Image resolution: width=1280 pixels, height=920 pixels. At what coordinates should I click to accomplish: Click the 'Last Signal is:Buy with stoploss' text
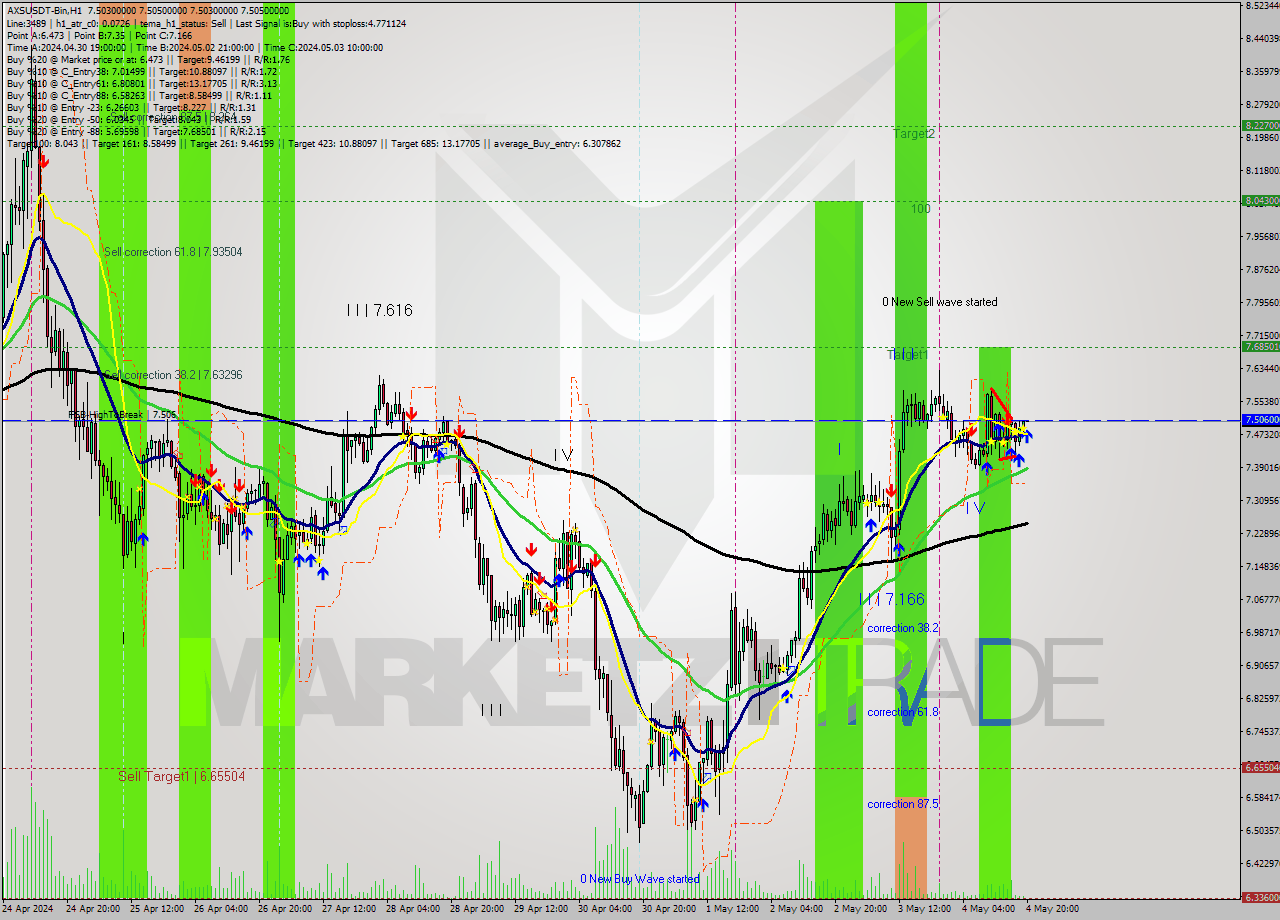point(319,23)
